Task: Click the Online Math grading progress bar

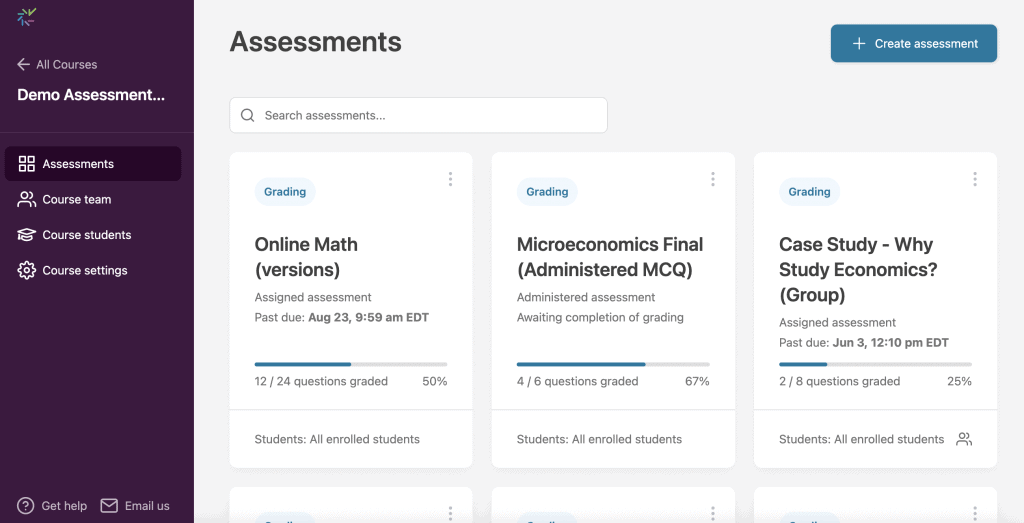Action: coord(351,364)
